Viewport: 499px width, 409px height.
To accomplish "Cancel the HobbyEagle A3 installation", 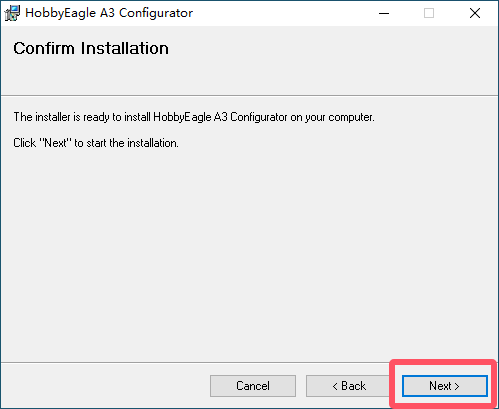I will [253, 386].
